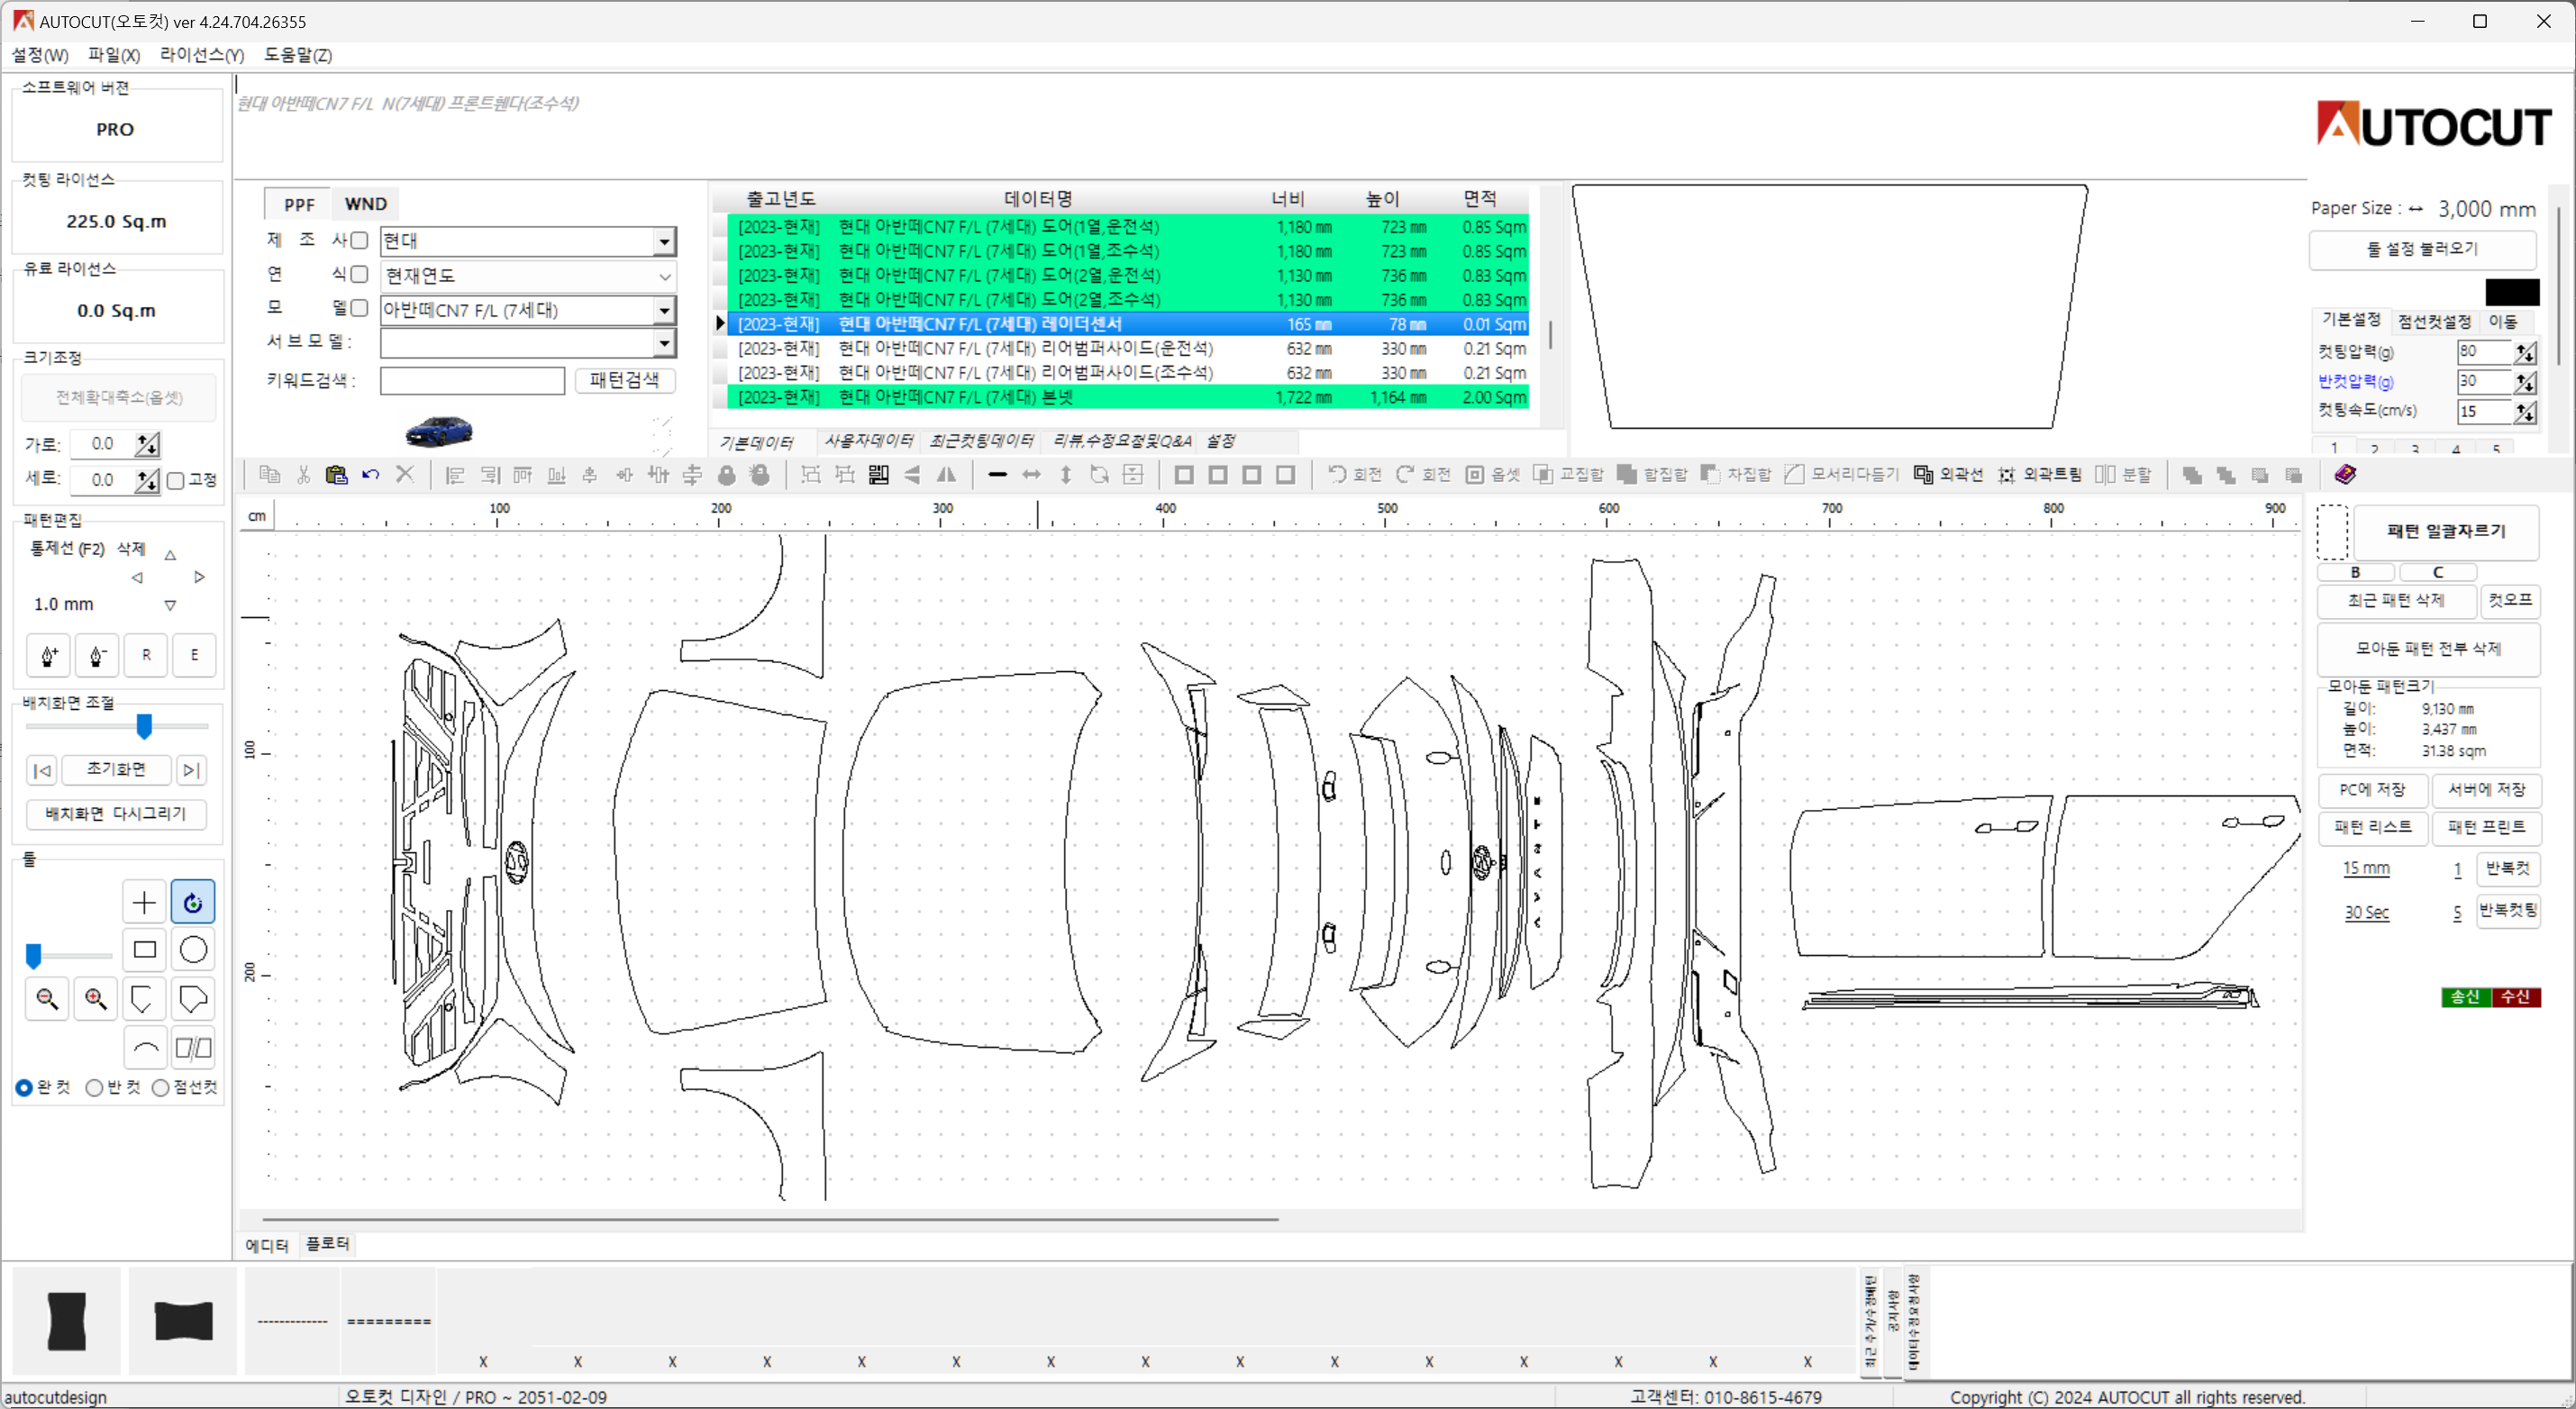Move control line left arrow

[137, 578]
